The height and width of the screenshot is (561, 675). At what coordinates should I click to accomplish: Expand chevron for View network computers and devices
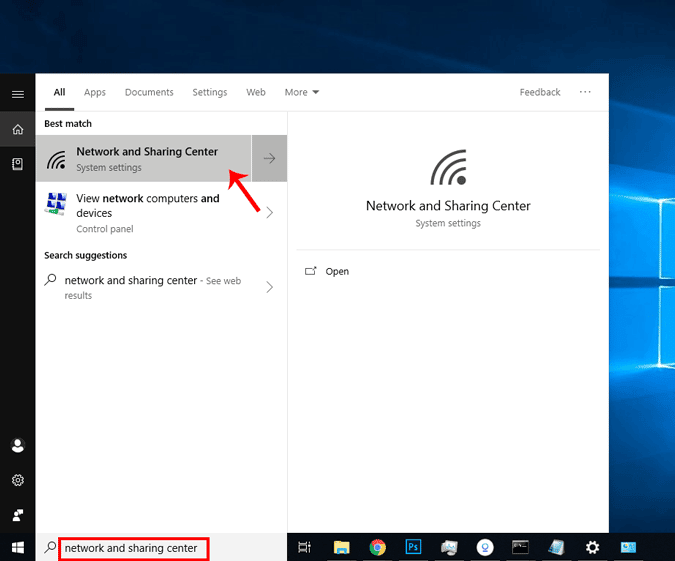point(269,212)
